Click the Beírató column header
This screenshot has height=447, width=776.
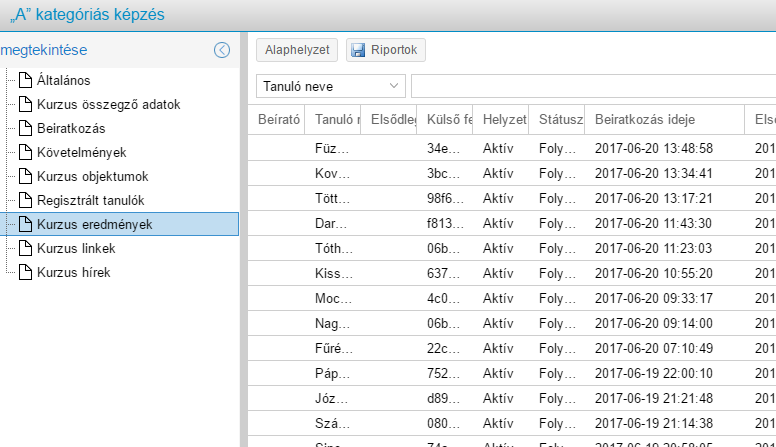click(277, 120)
